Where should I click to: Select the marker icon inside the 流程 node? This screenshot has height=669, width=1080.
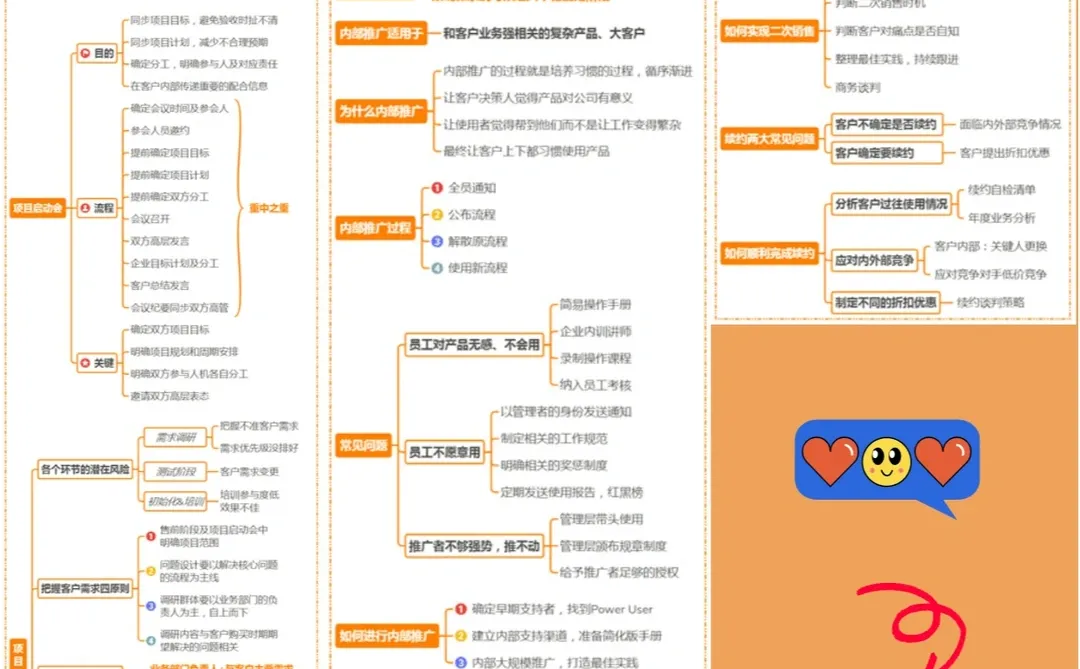(x=84, y=208)
